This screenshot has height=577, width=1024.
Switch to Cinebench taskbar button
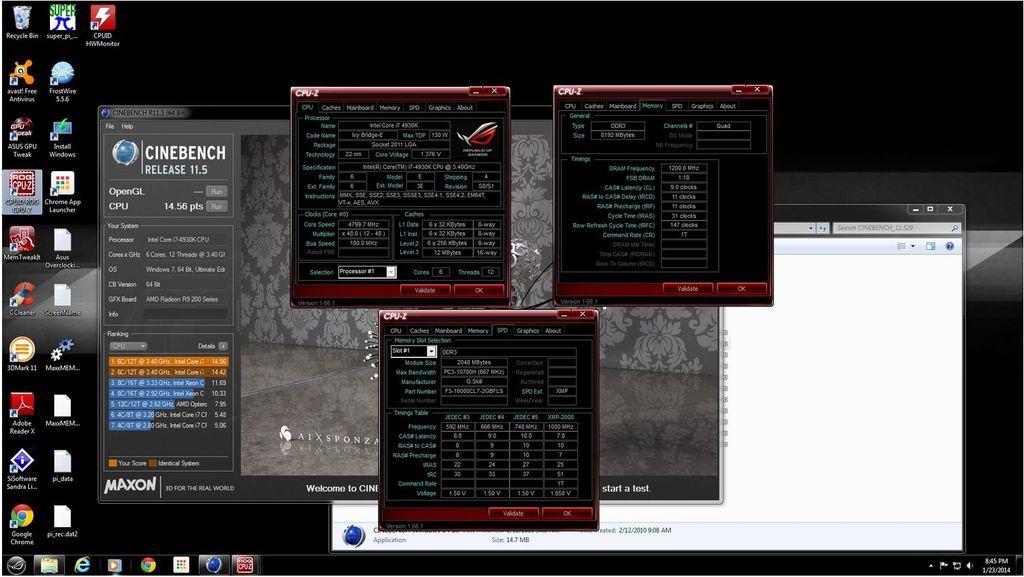[212, 565]
